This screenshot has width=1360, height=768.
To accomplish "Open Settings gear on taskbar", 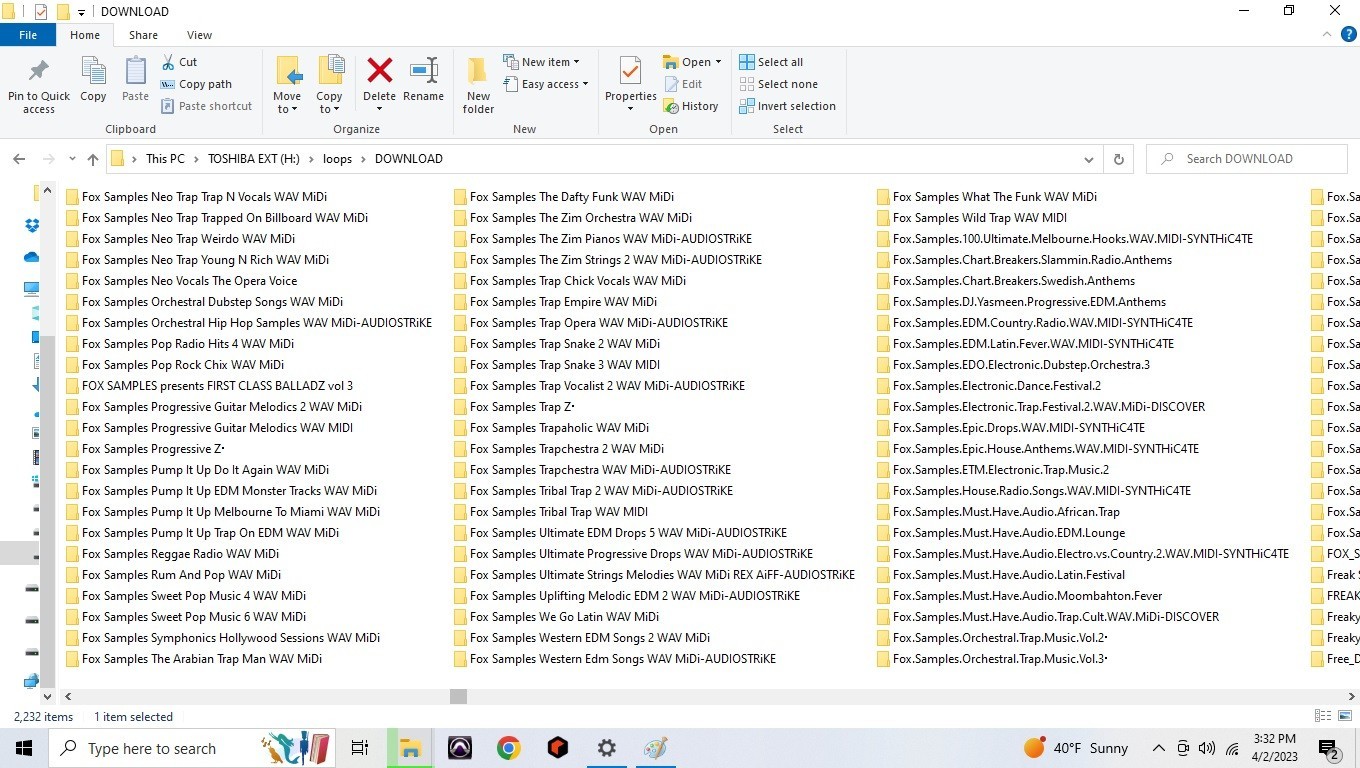I will [607, 748].
